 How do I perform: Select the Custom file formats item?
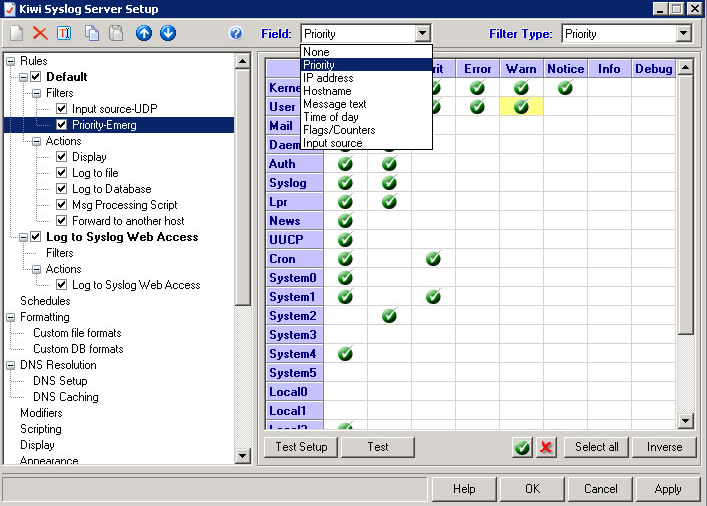pos(77,333)
